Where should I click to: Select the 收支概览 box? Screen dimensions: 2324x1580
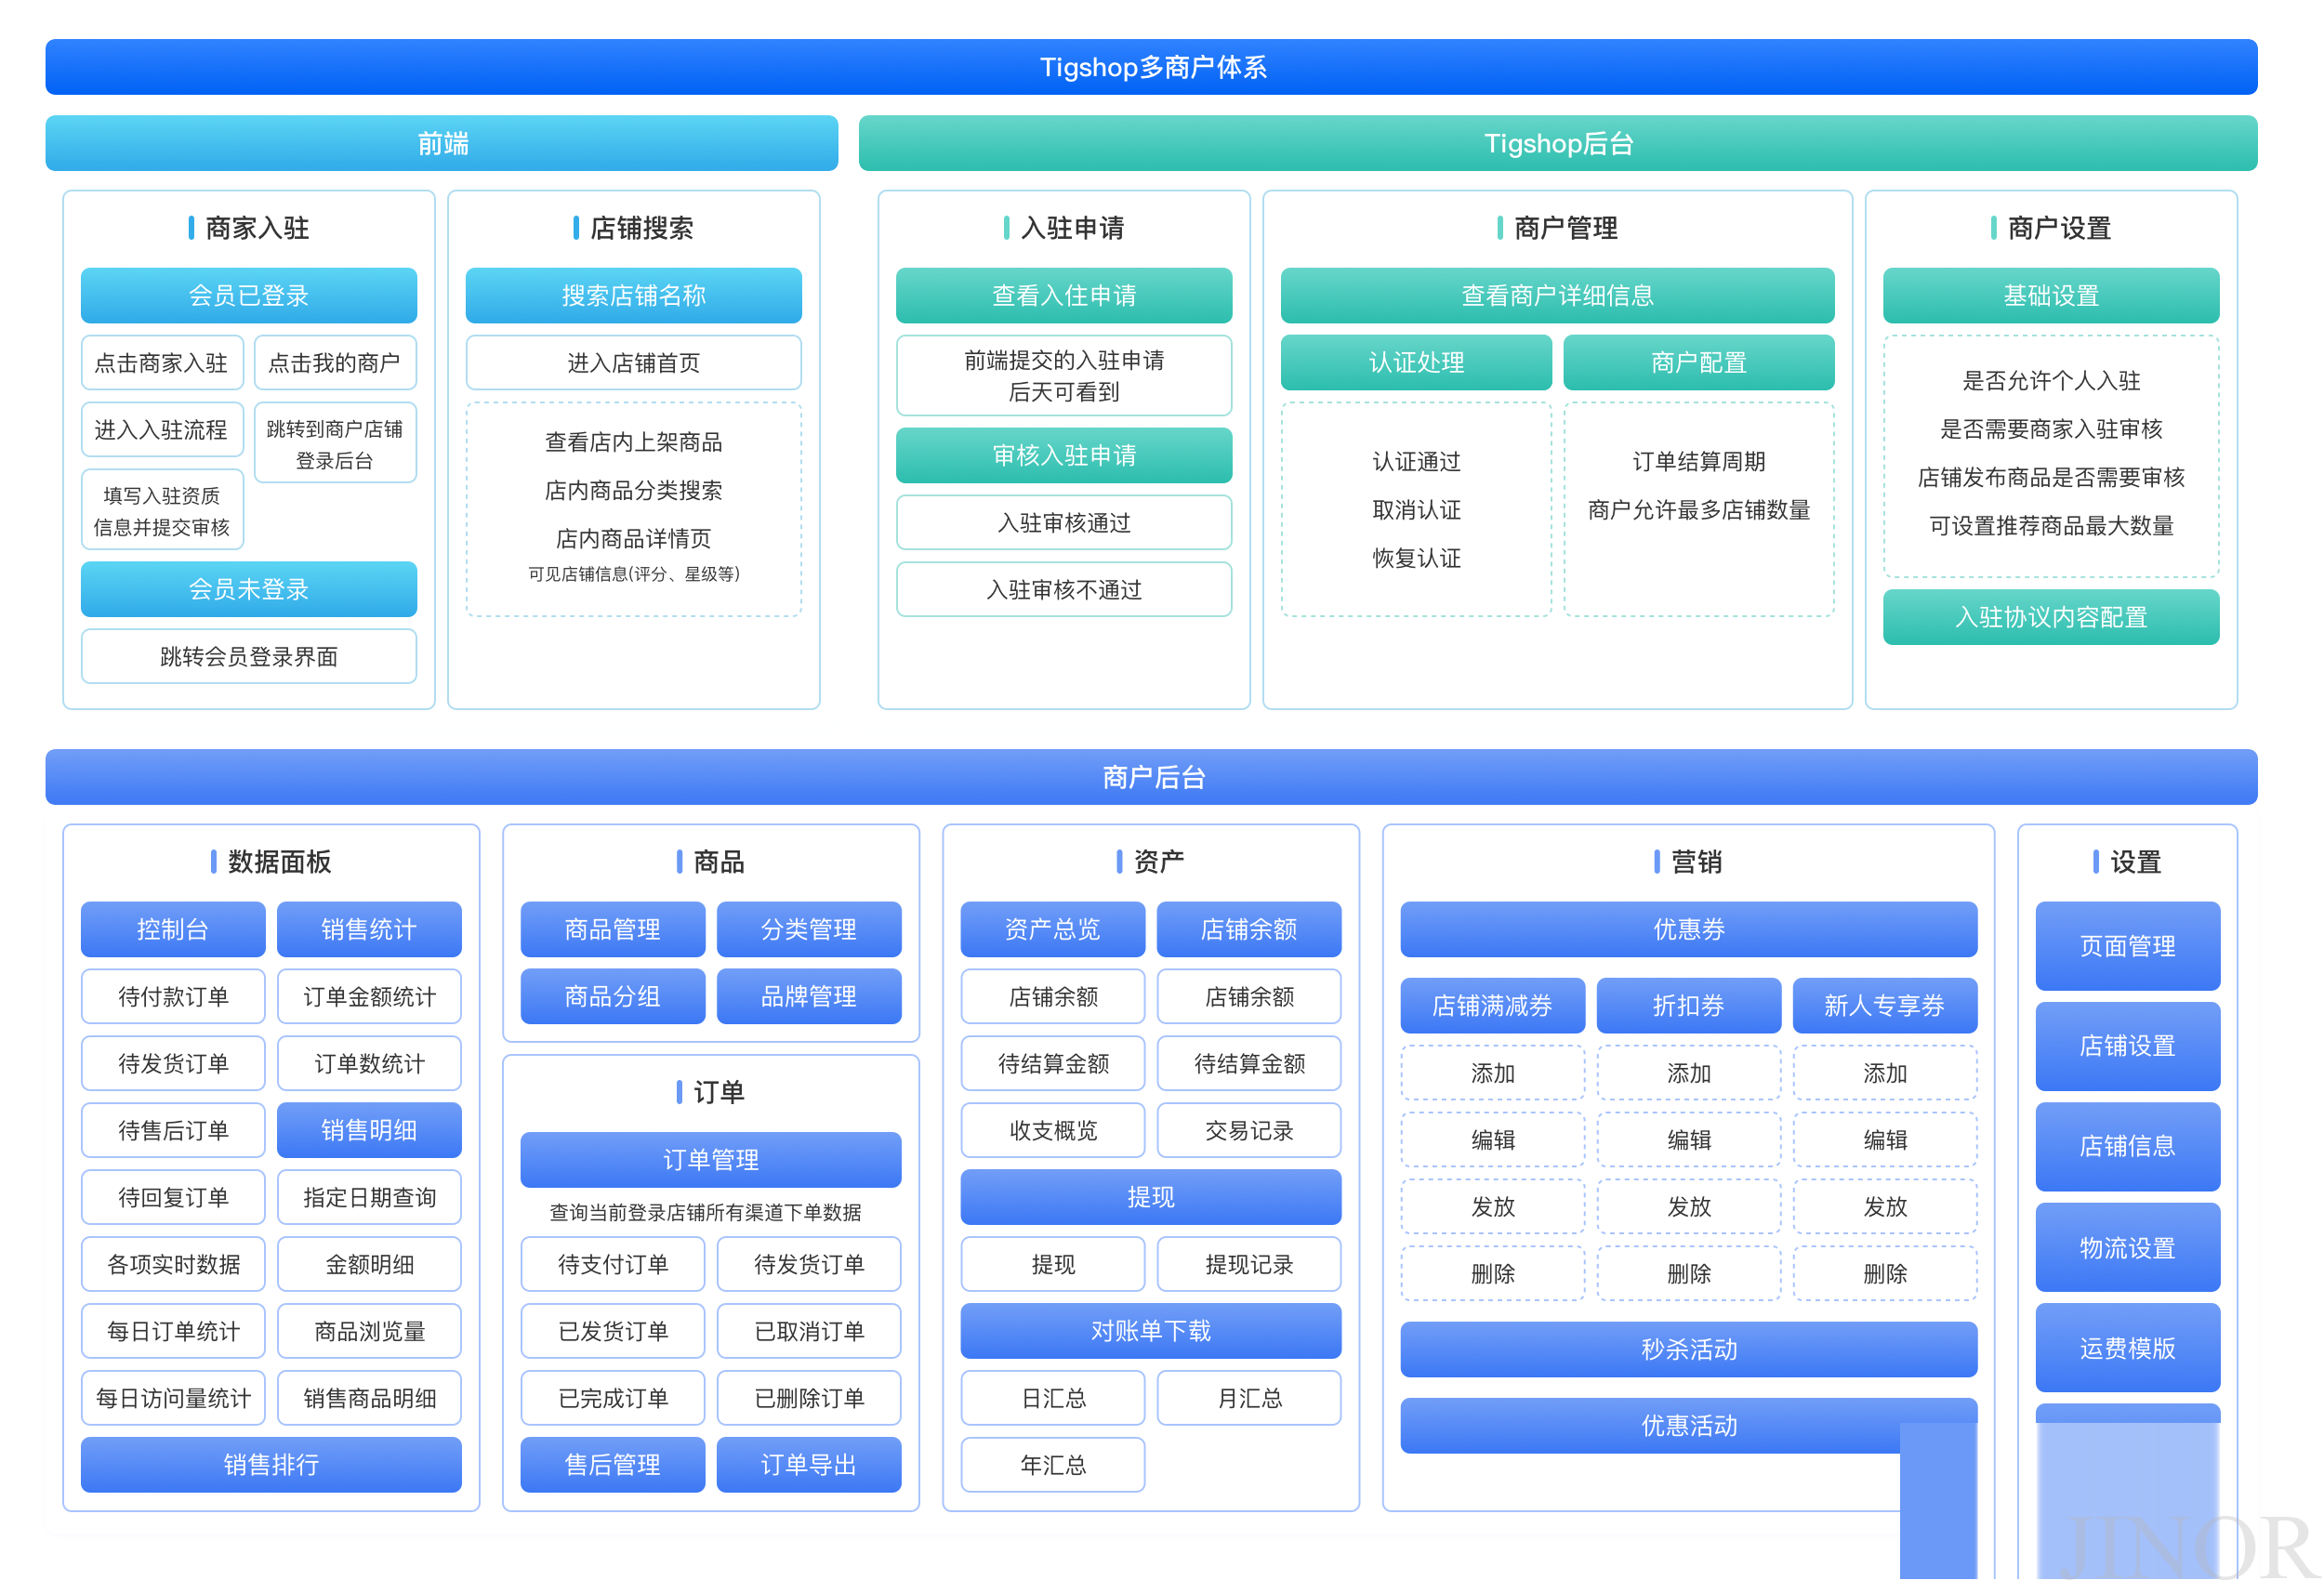point(1053,1130)
